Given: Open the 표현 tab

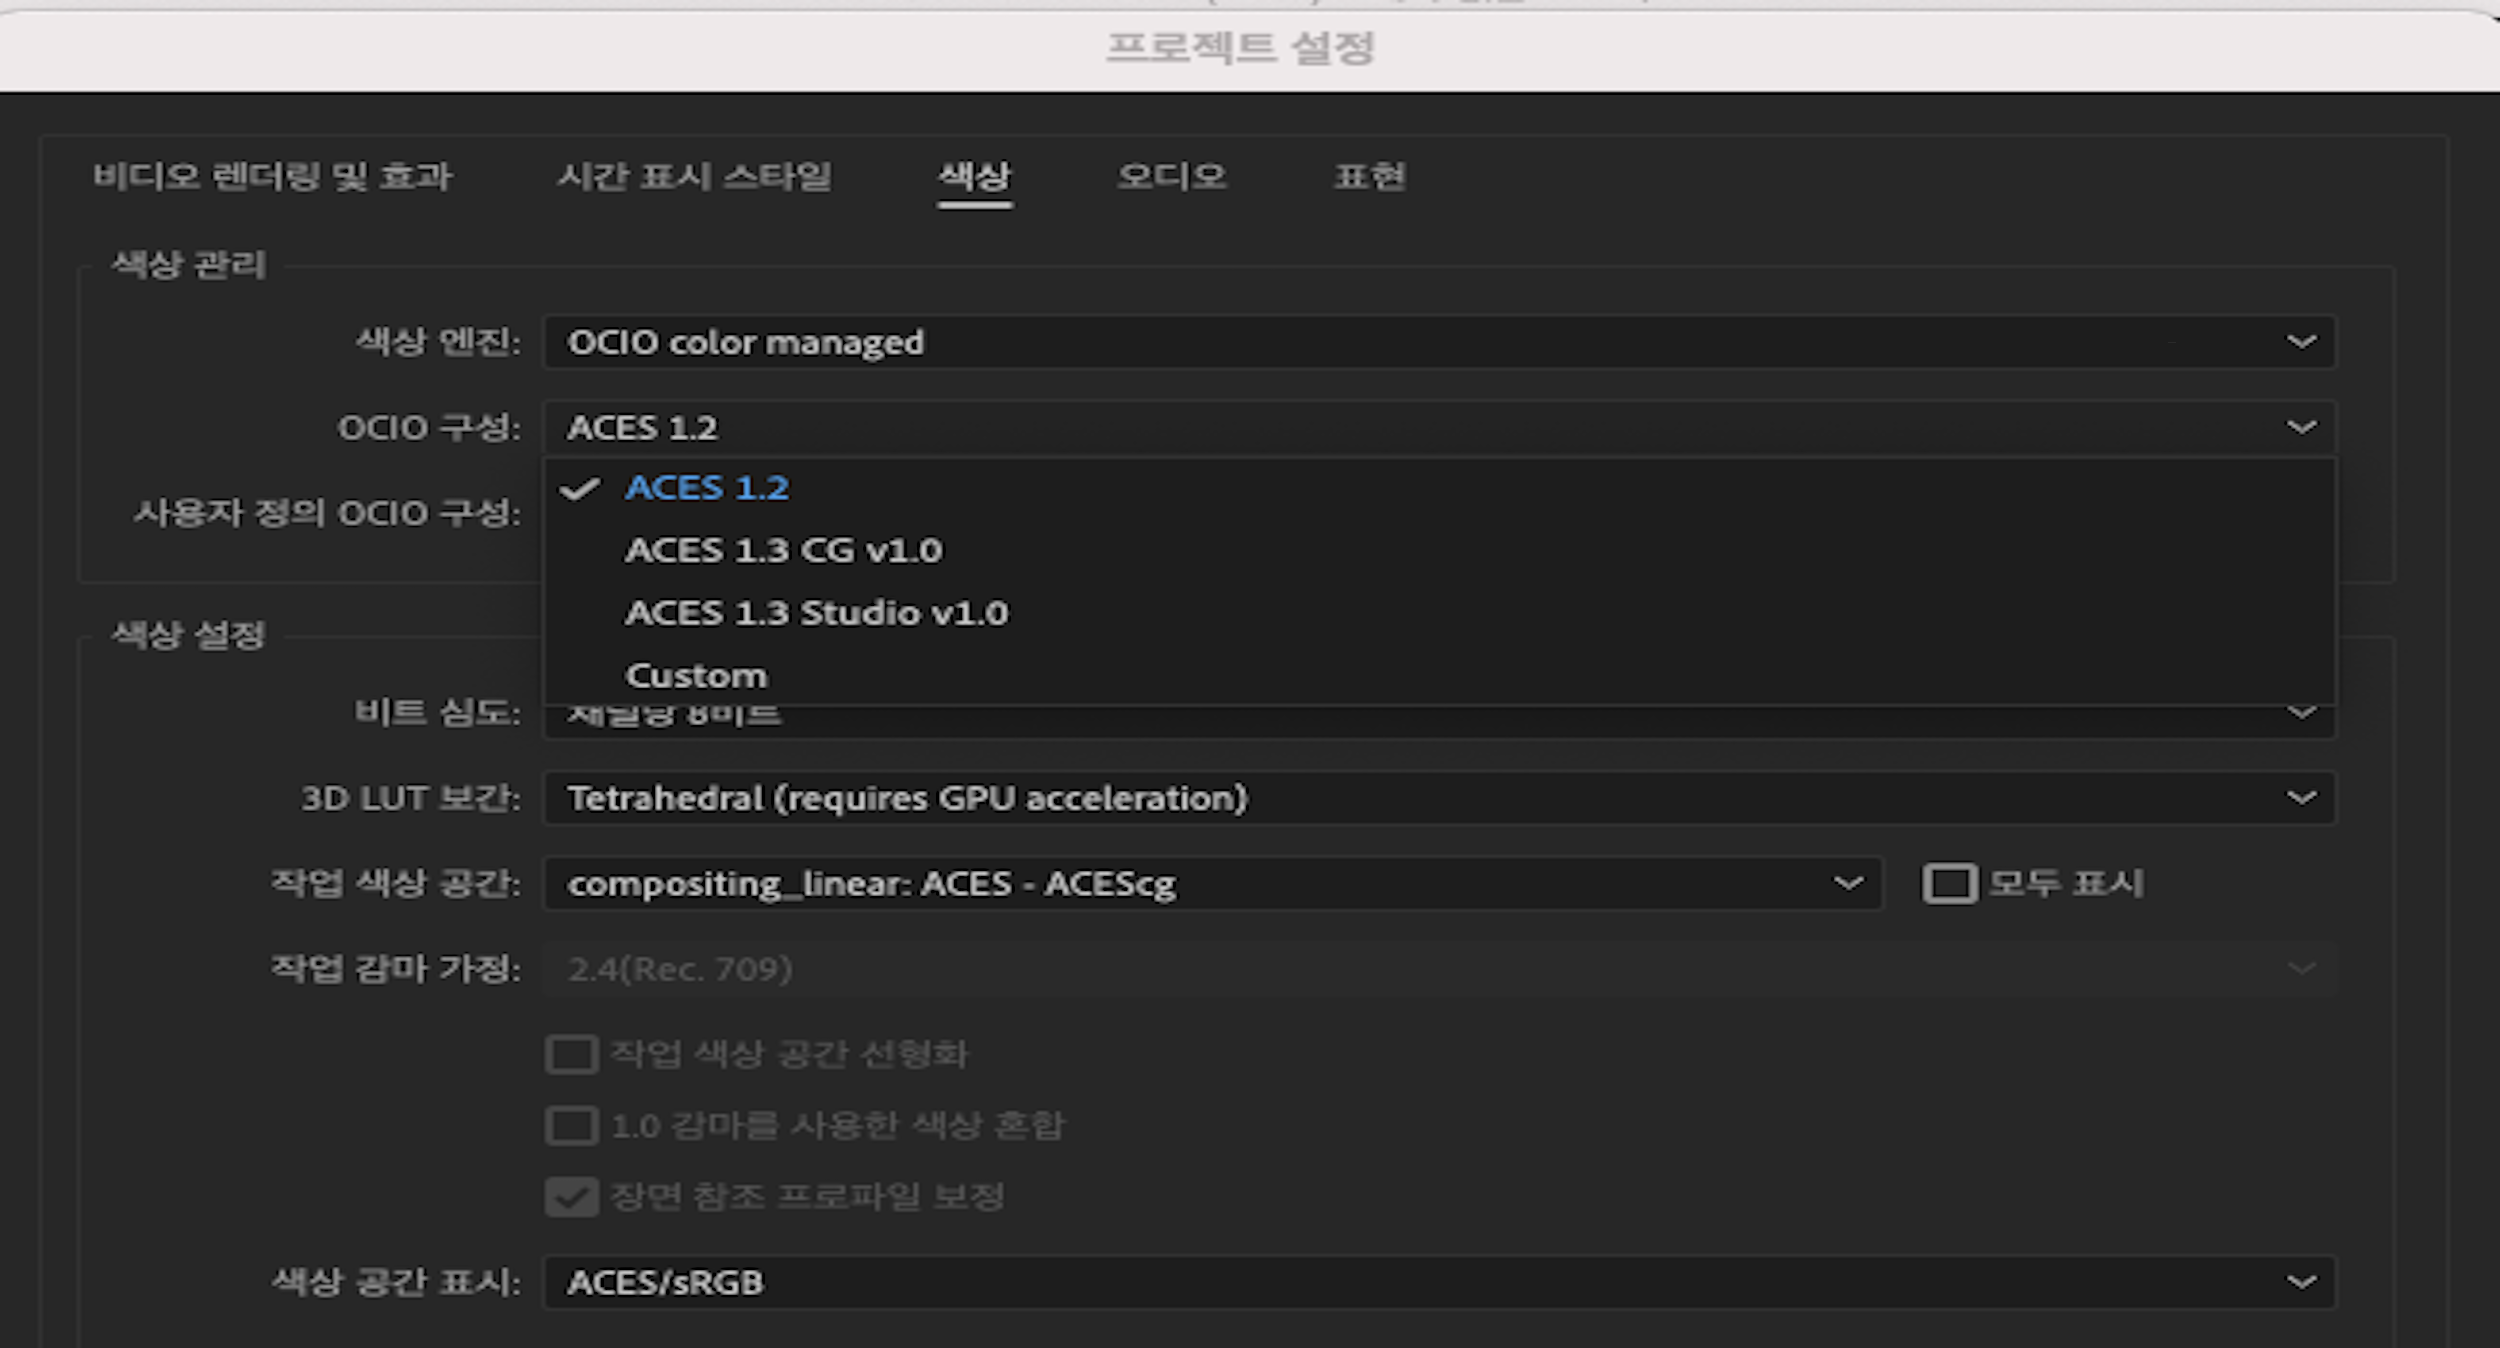Looking at the screenshot, I should point(1371,178).
